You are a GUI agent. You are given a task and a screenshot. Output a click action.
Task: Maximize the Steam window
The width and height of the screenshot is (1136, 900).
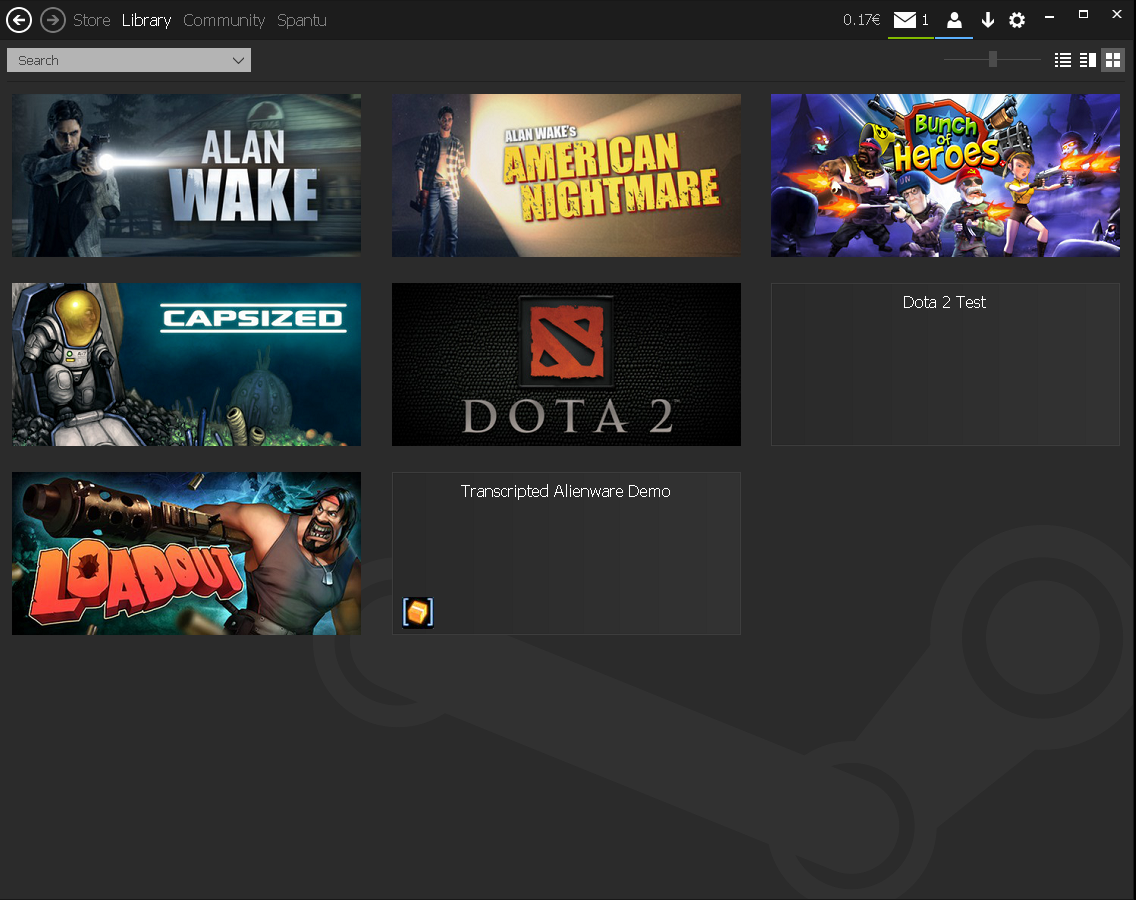[x=1083, y=14]
